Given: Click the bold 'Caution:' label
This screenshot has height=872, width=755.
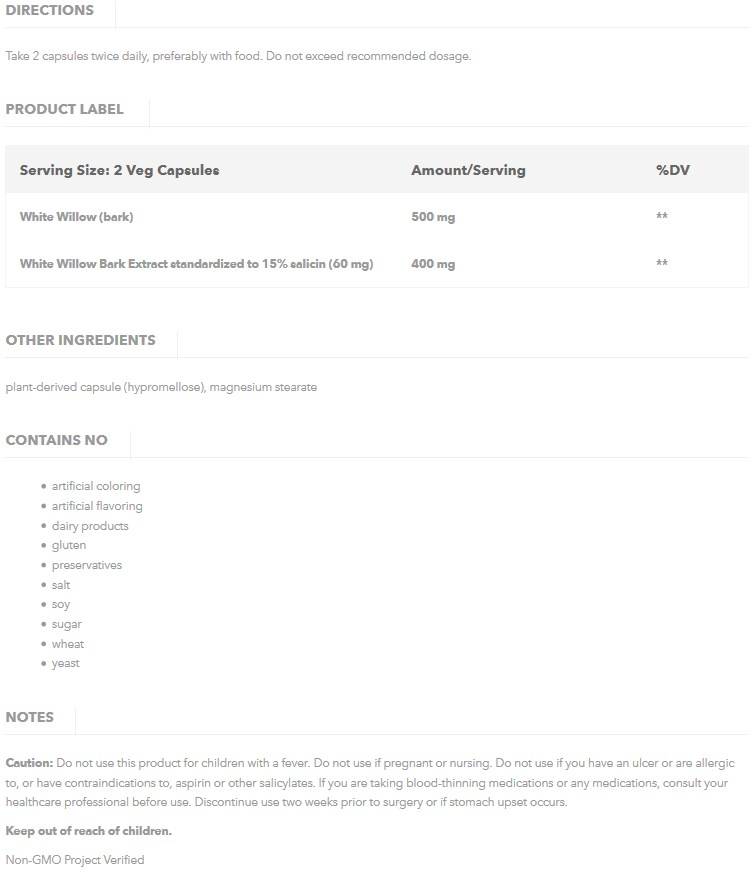Looking at the screenshot, I should click(29, 763).
